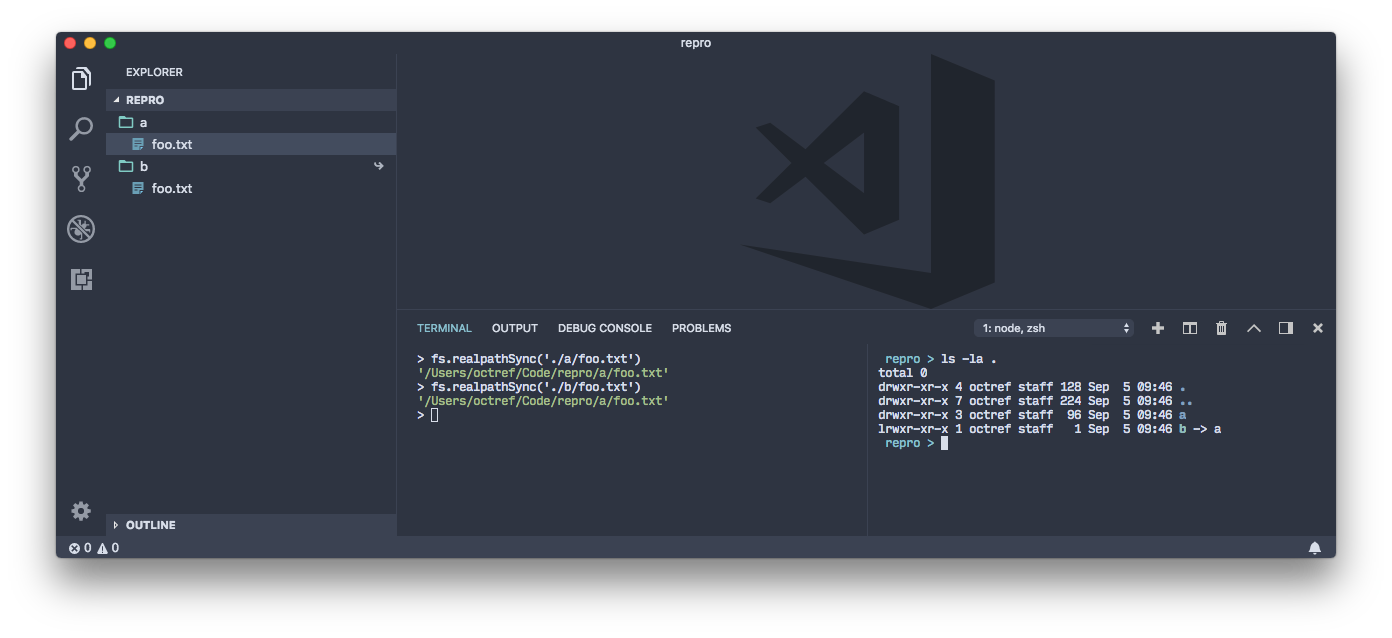Open notifications bell in status bar

point(1315,547)
